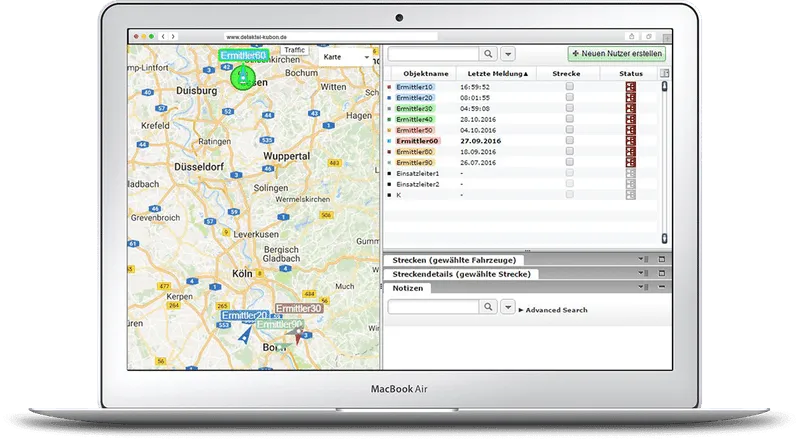
Task: Click the browser share icon
Action: click(632, 36)
